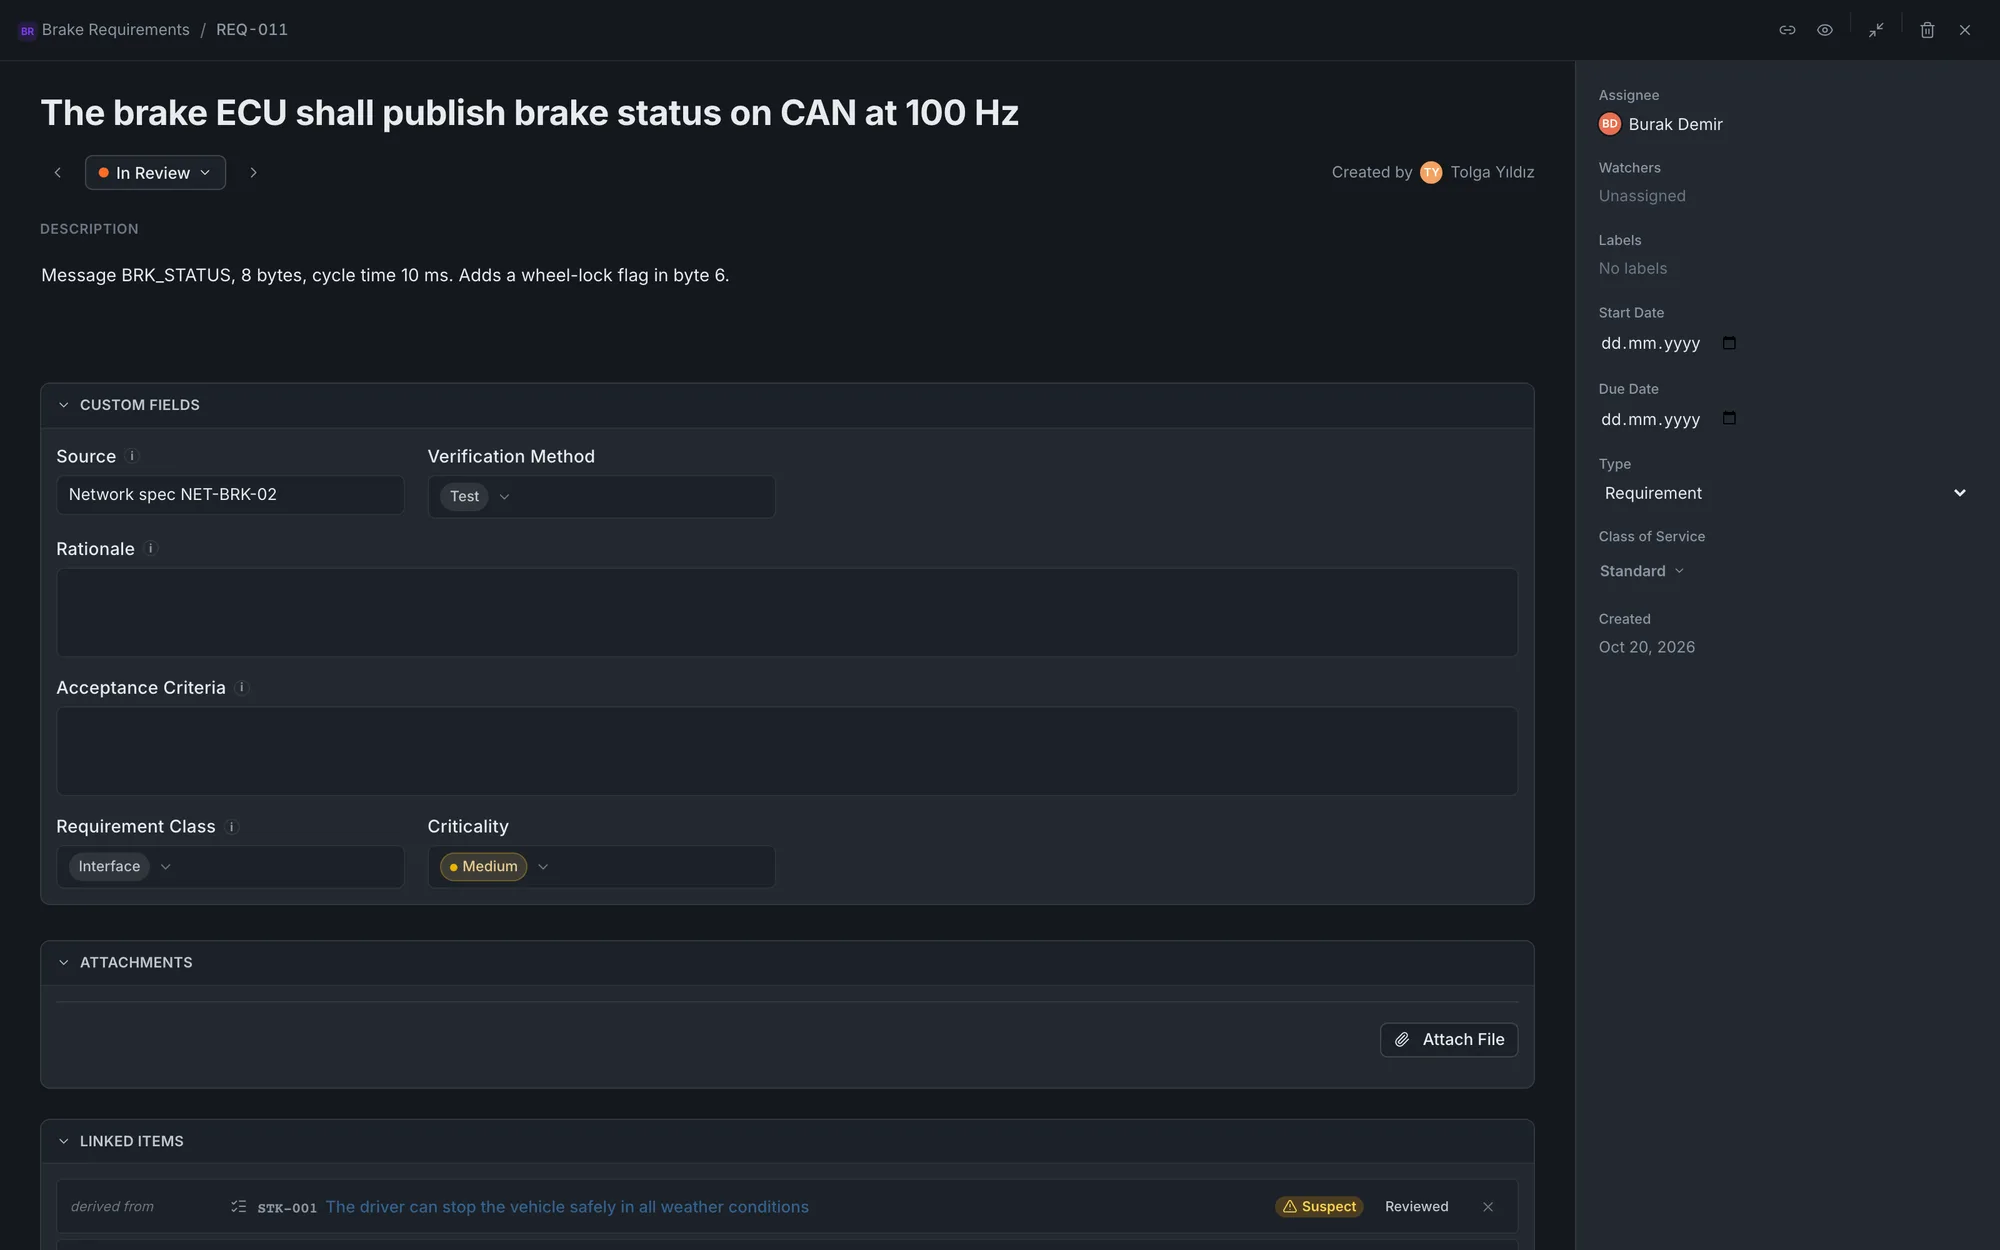Collapse the Attachments section
Viewport: 2000px width, 1250px height.
click(x=64, y=962)
